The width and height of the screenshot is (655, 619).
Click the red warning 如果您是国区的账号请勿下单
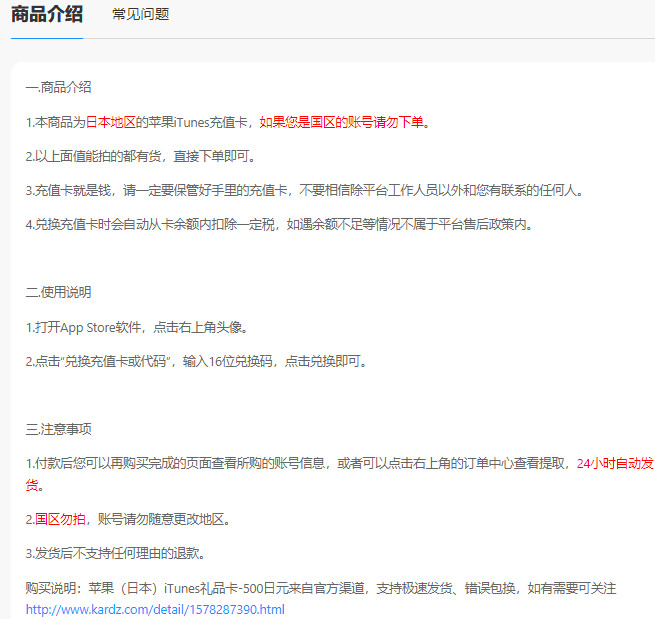341,122
